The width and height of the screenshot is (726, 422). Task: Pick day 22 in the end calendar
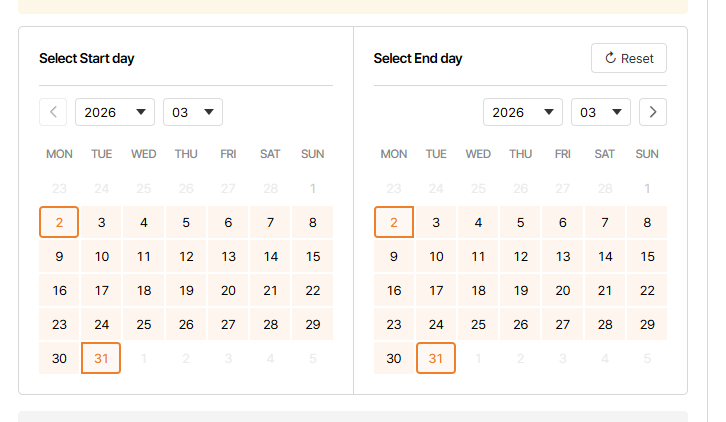point(647,291)
